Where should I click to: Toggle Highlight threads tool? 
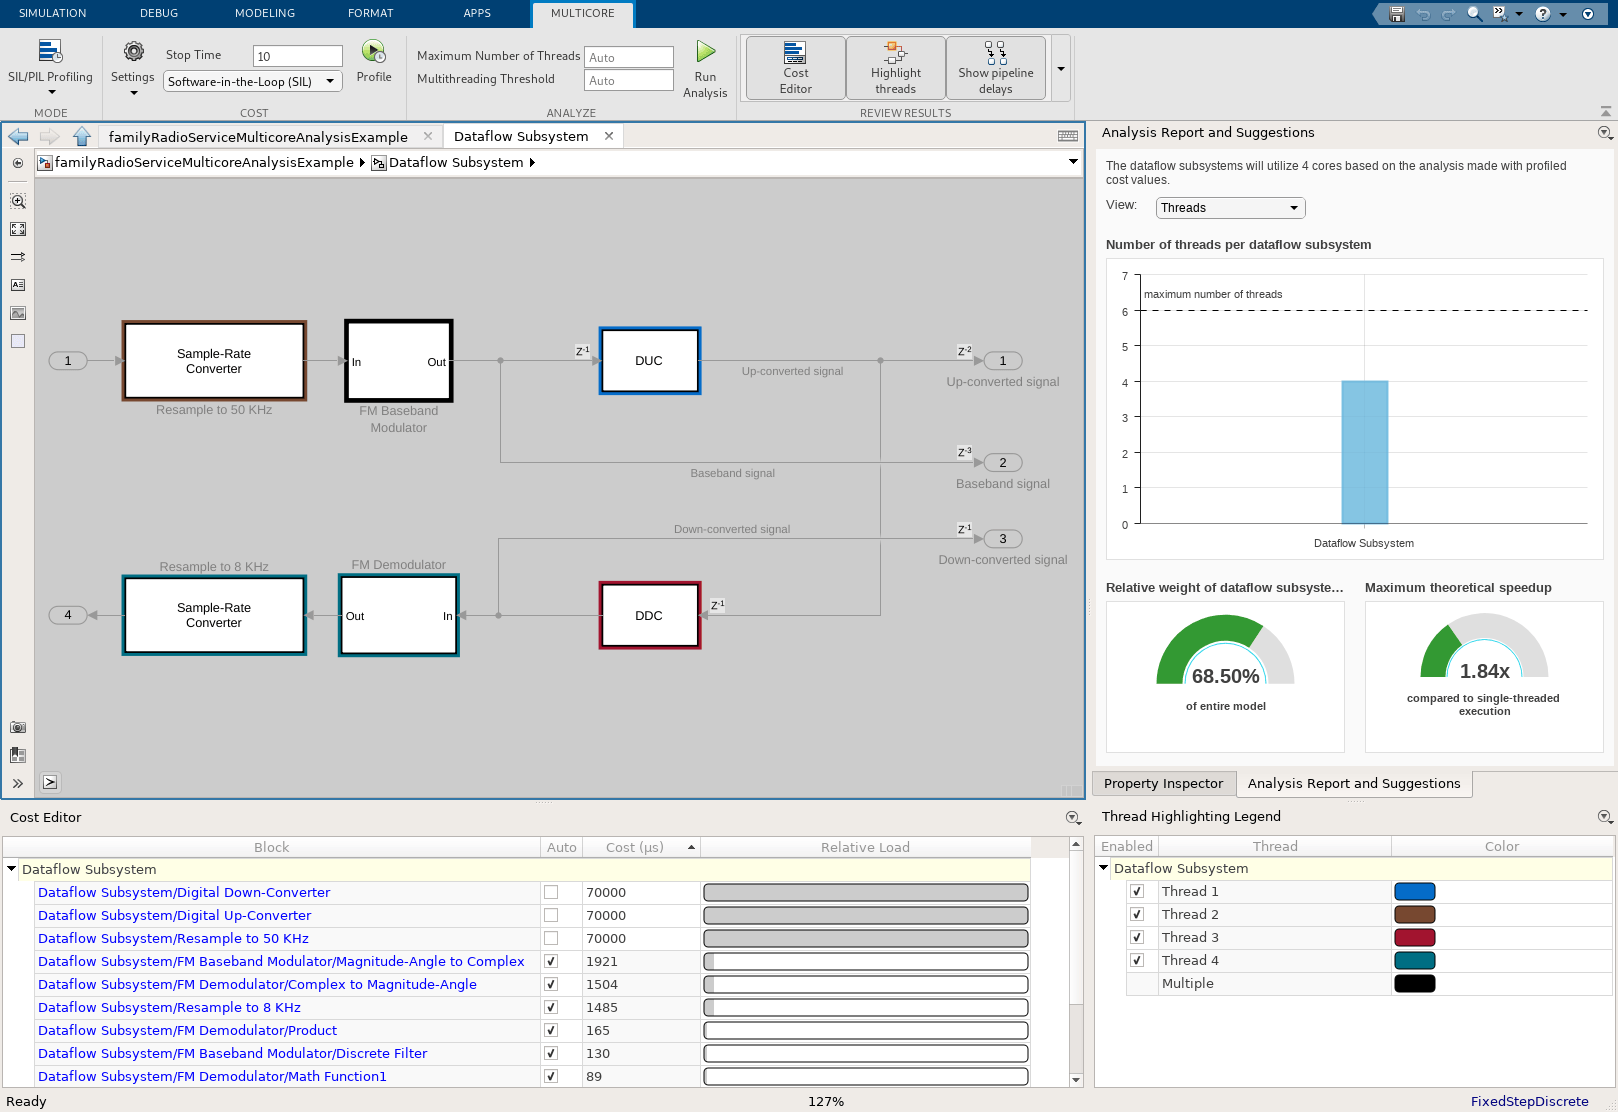click(896, 68)
